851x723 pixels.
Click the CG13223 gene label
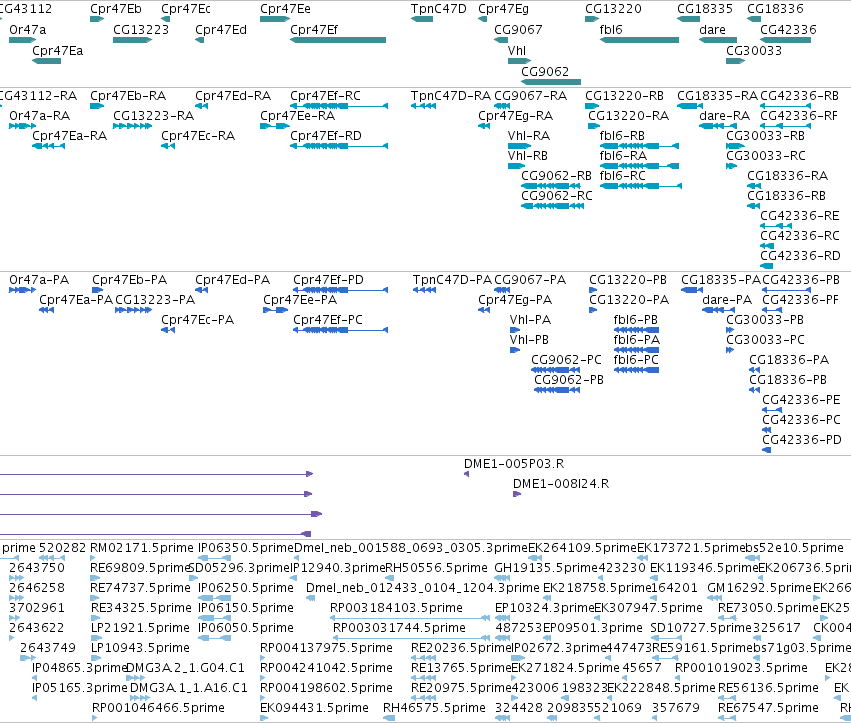(x=141, y=30)
